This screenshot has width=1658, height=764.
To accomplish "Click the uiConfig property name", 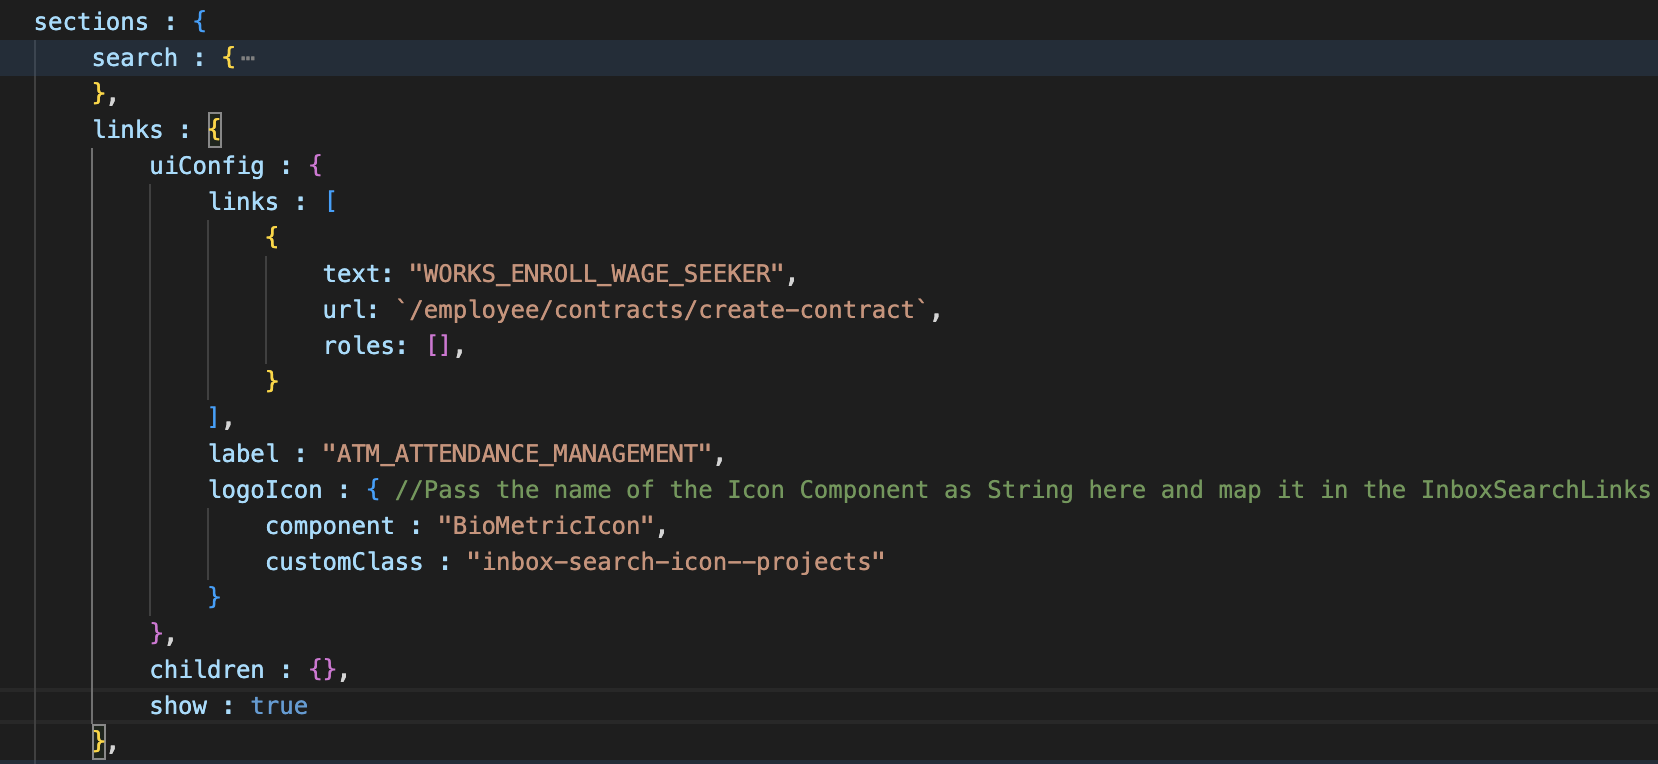I will pos(206,166).
